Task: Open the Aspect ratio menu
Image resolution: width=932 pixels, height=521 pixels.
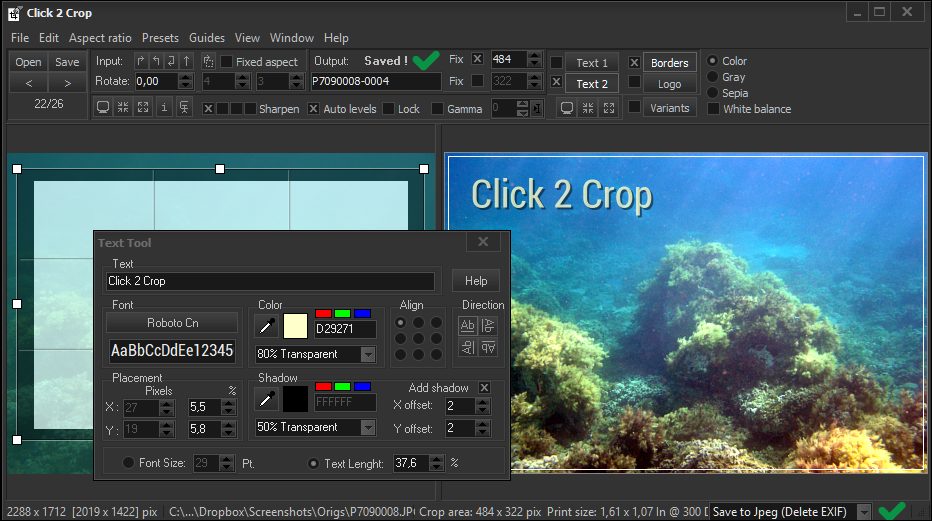Action: (x=100, y=38)
